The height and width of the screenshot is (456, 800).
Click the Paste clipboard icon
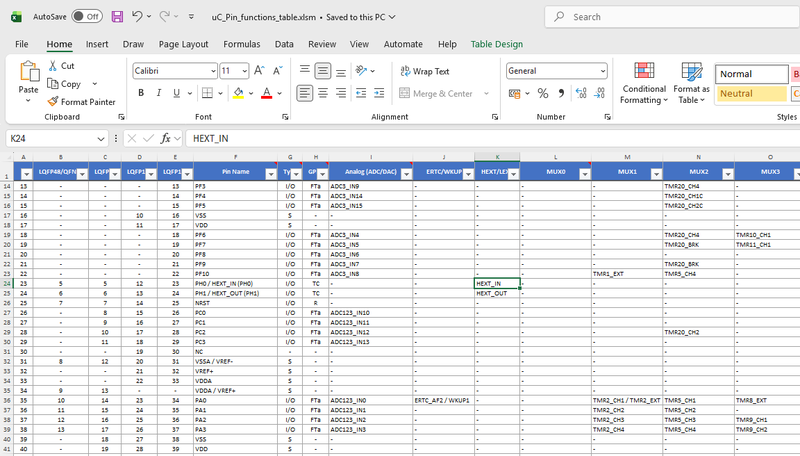[x=29, y=71]
